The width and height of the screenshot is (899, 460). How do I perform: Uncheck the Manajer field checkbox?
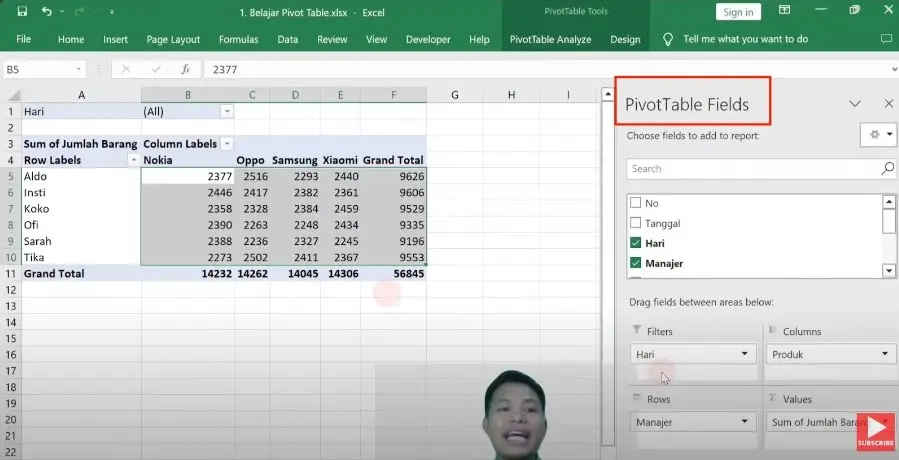pos(635,263)
